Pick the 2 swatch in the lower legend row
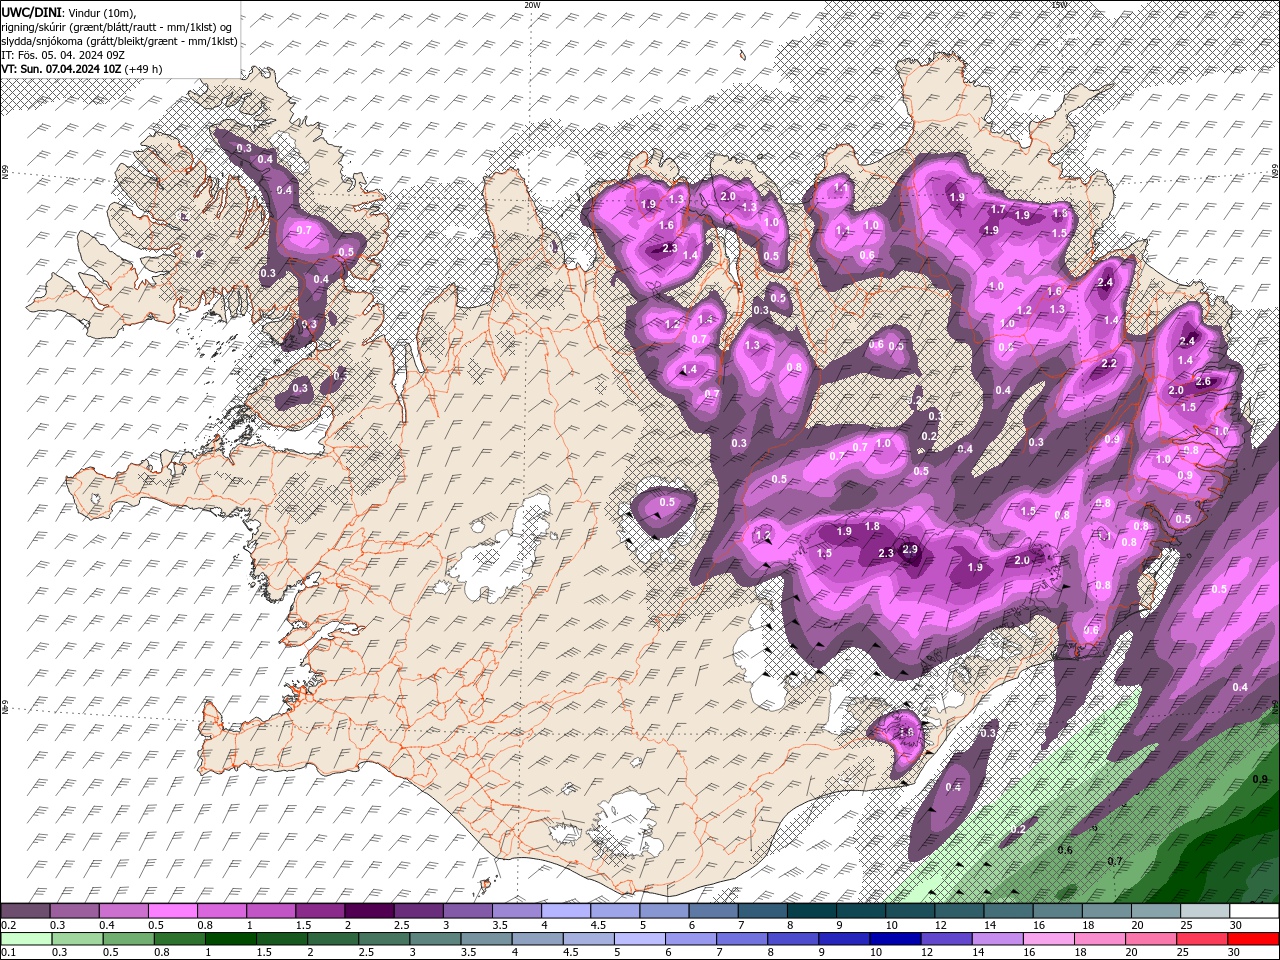The width and height of the screenshot is (1280, 960). [334, 939]
